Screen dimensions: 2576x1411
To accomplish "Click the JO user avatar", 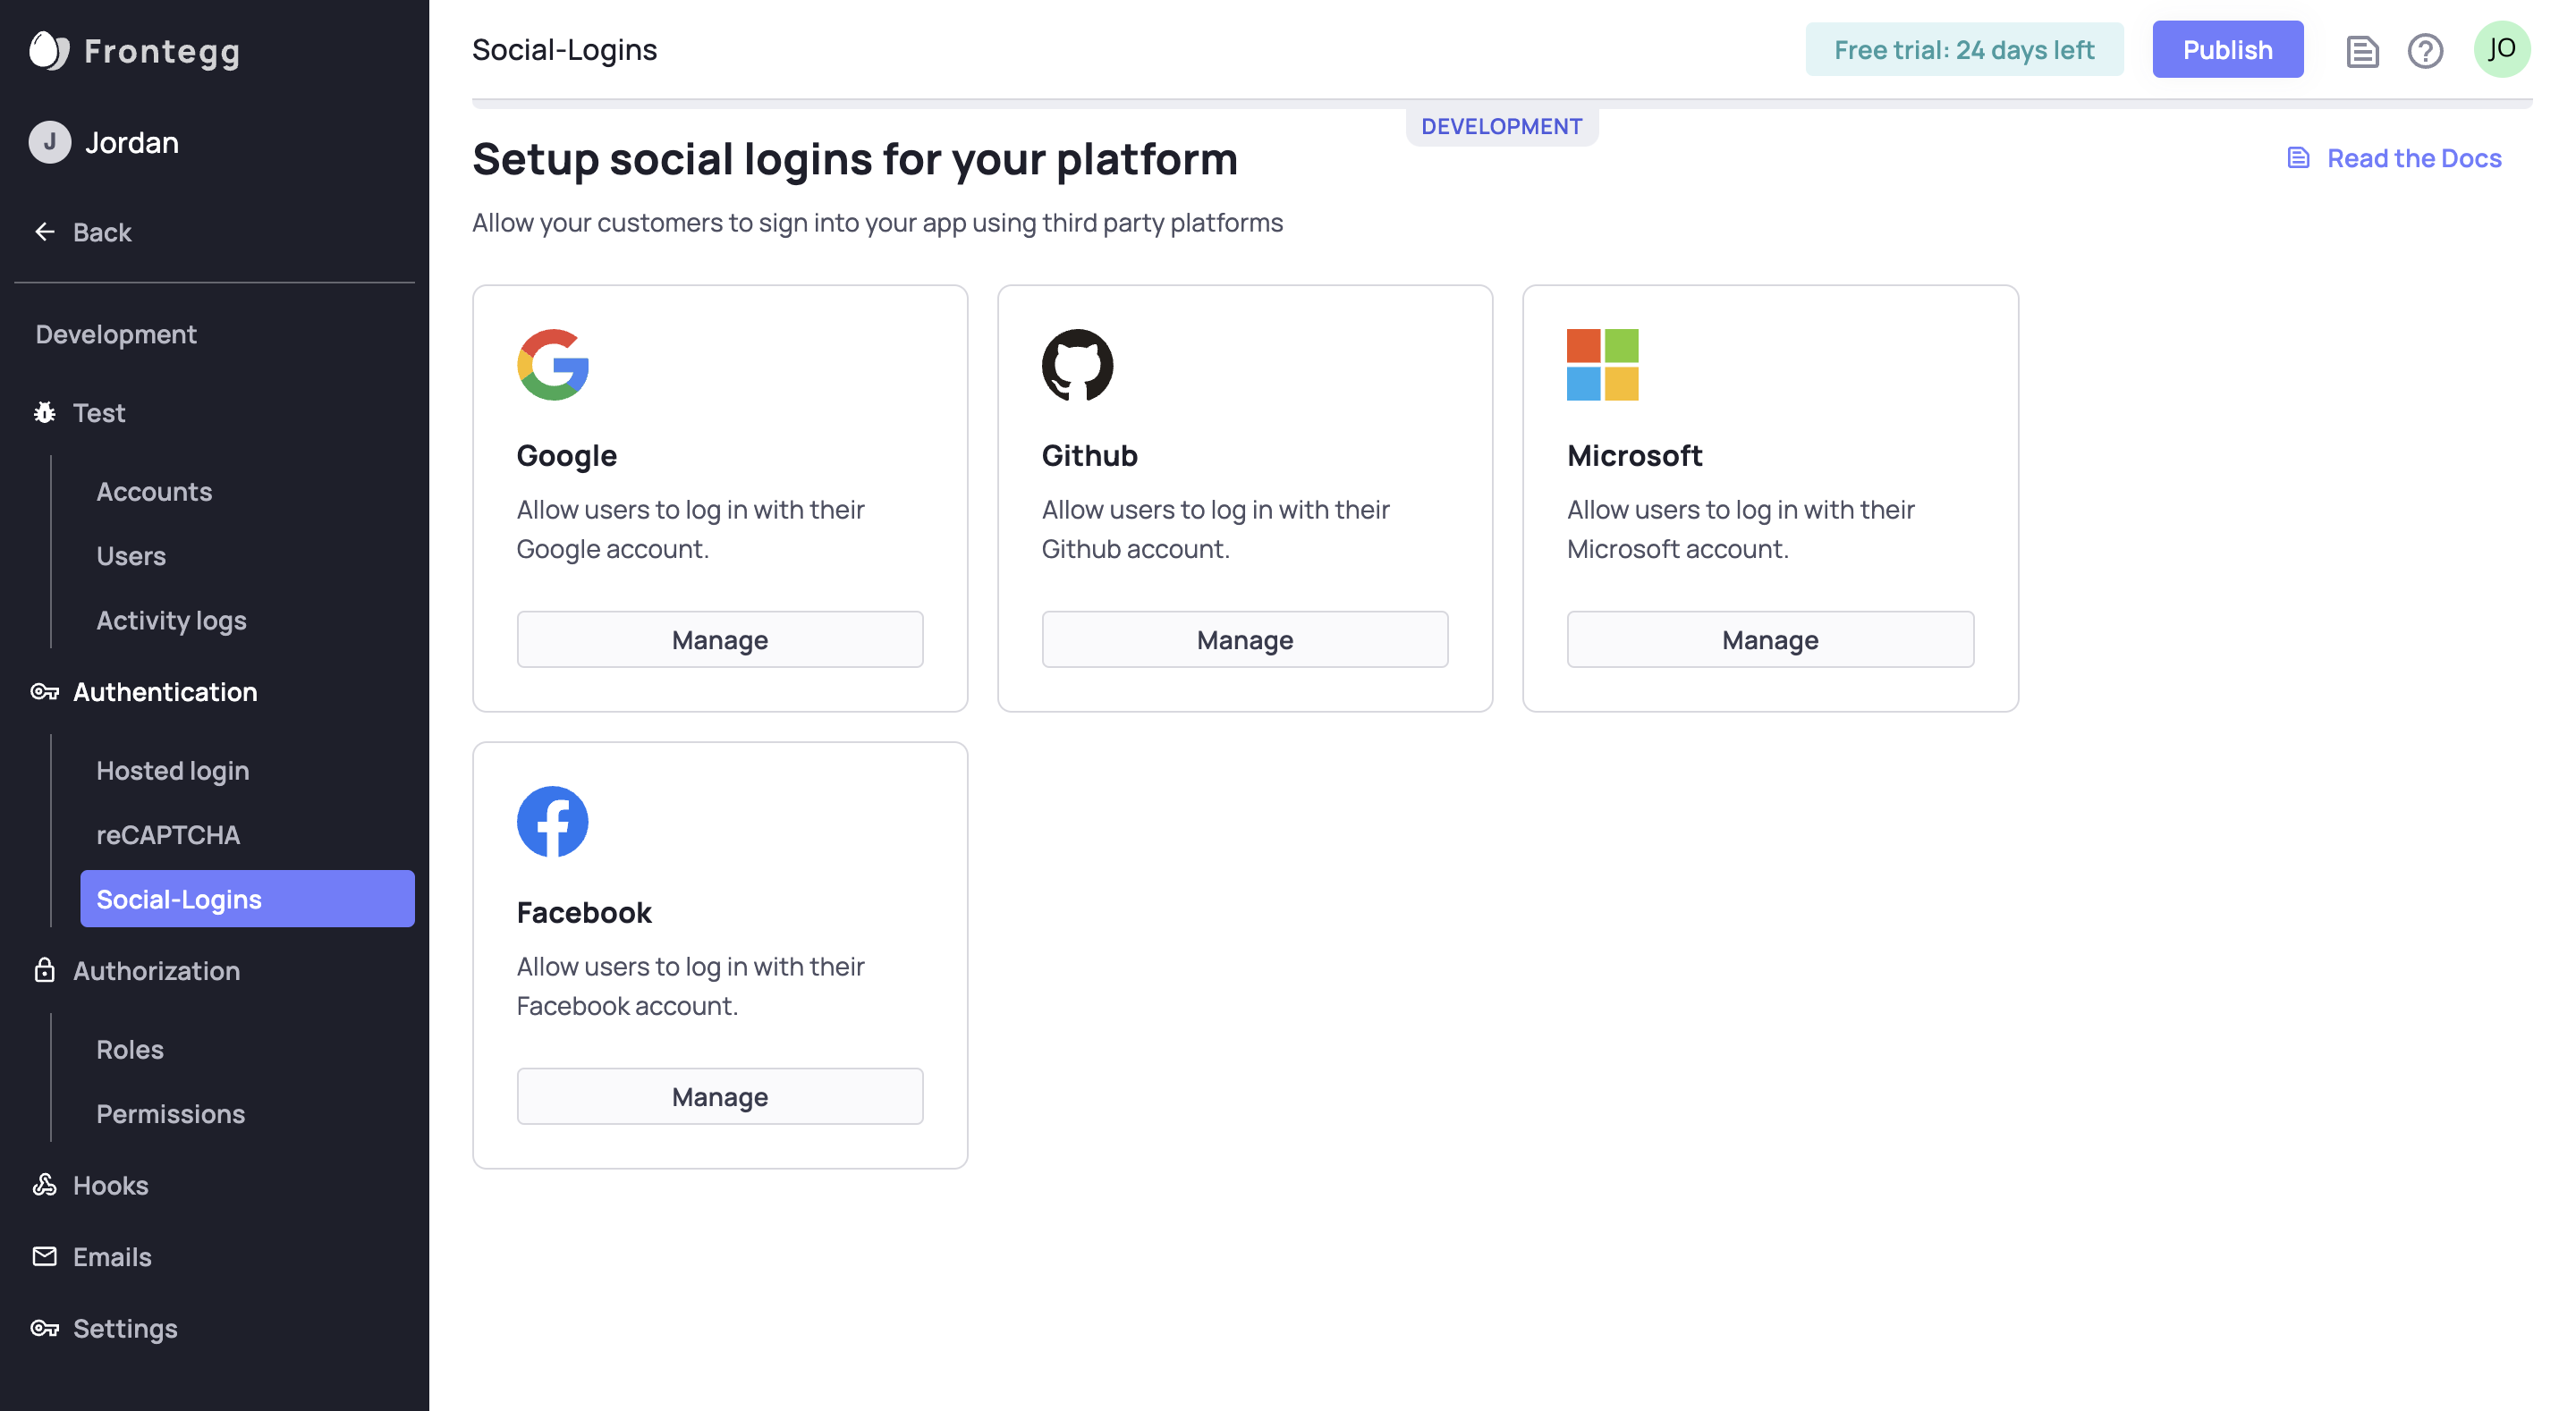I will click(2501, 49).
